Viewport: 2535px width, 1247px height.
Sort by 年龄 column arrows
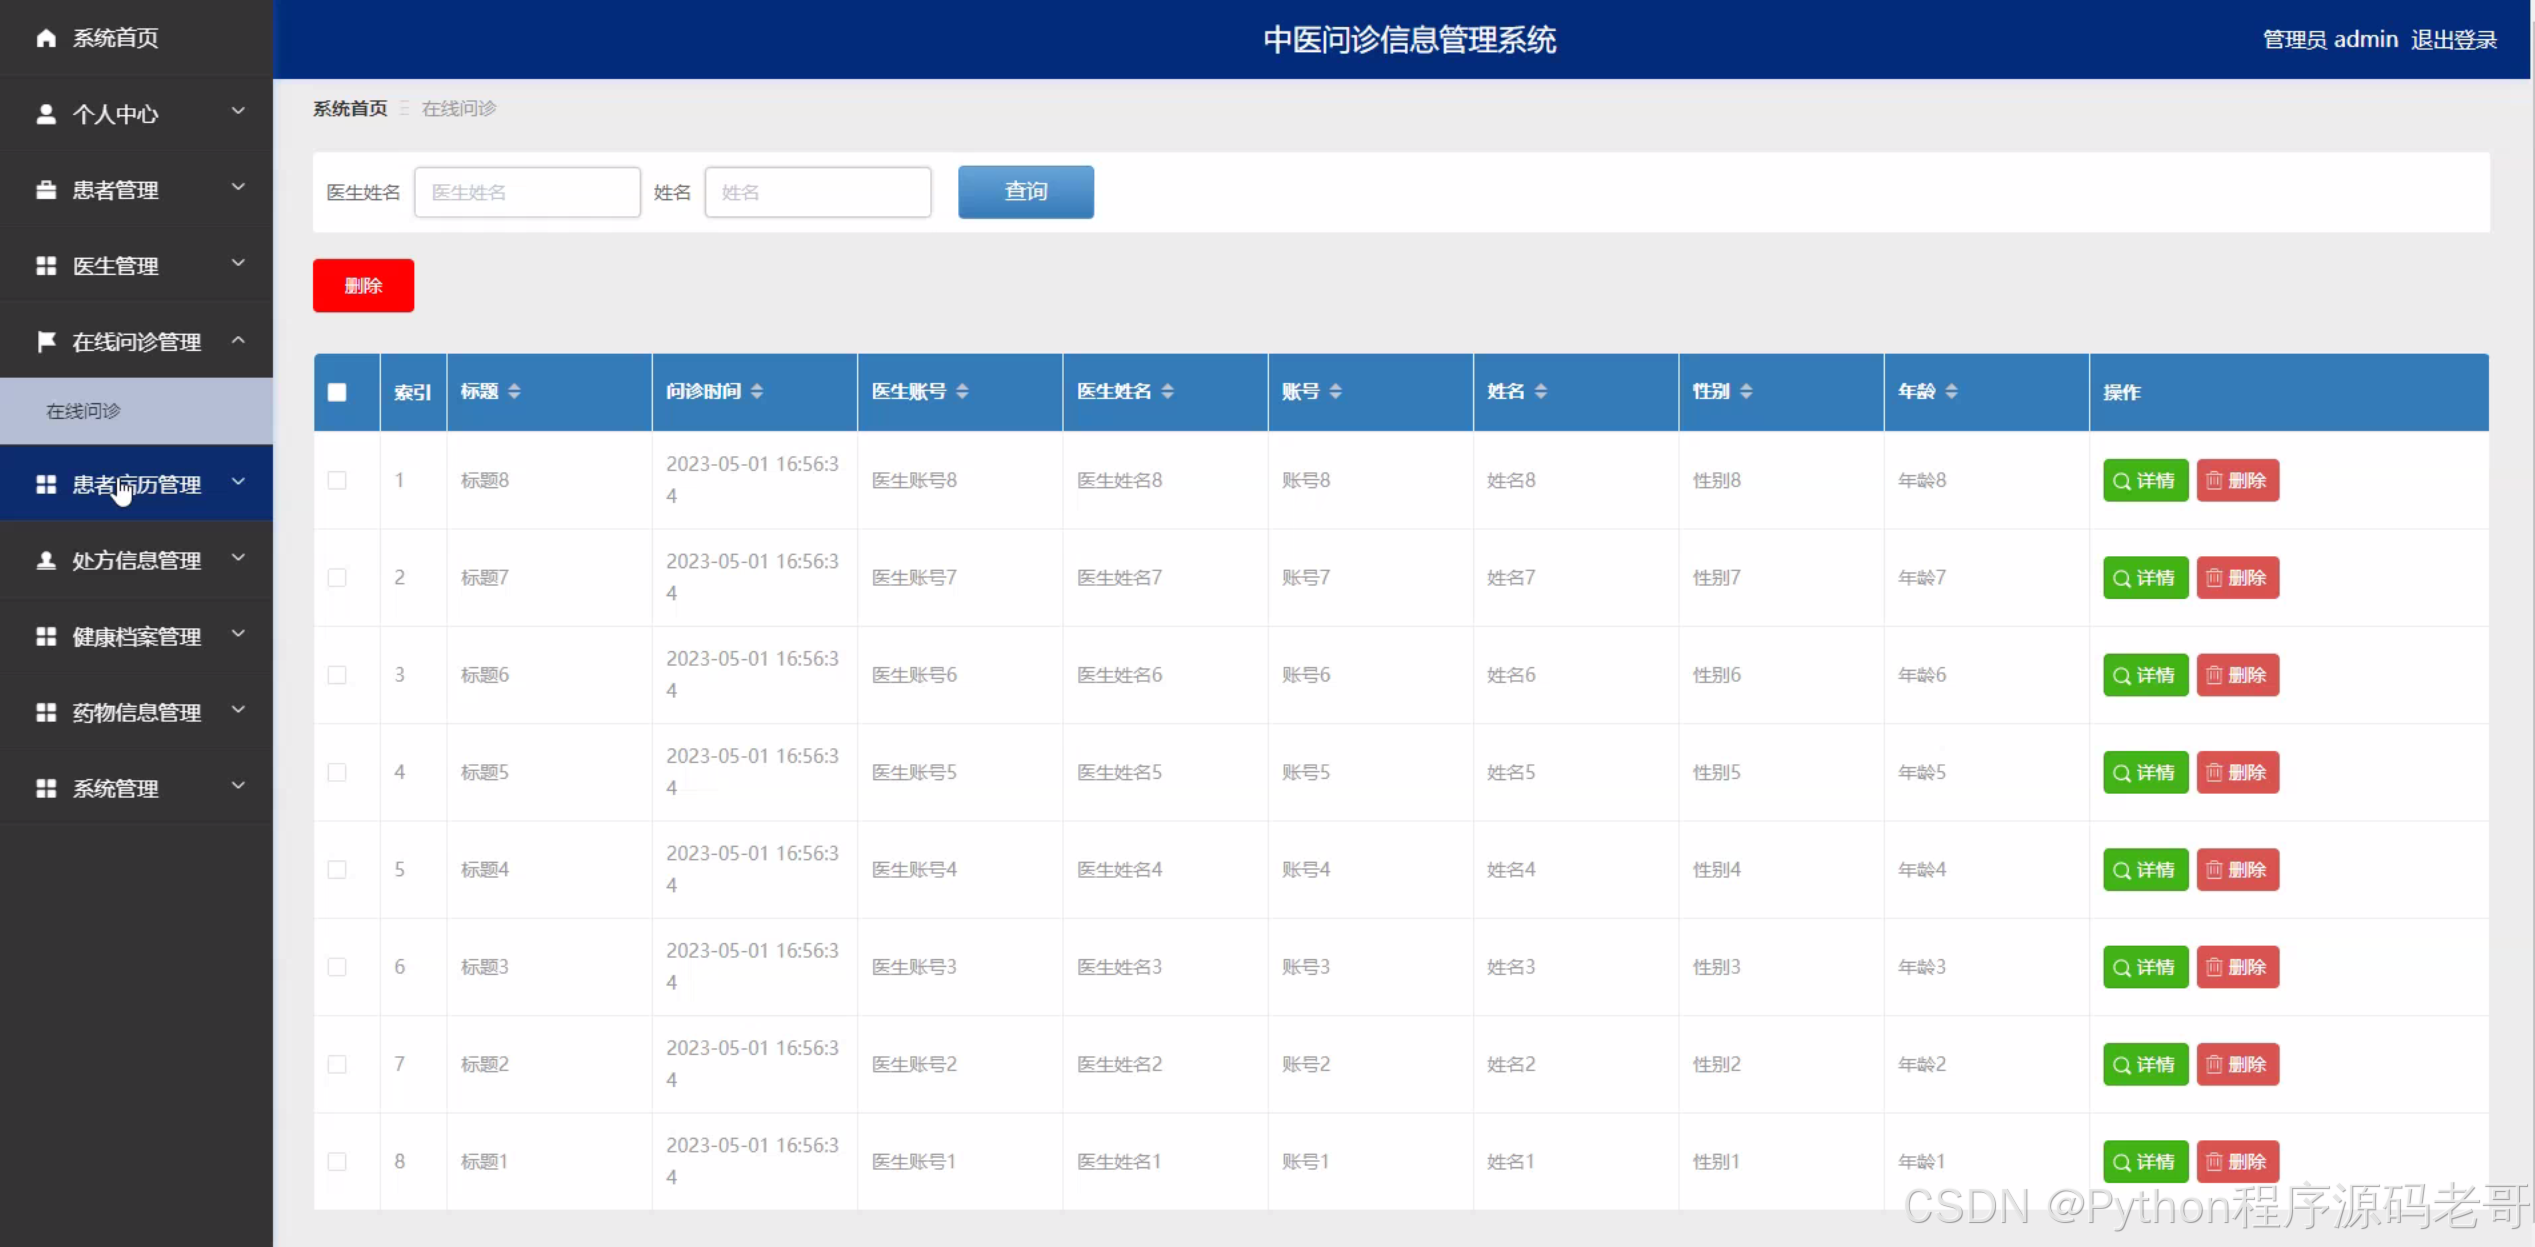tap(1951, 391)
